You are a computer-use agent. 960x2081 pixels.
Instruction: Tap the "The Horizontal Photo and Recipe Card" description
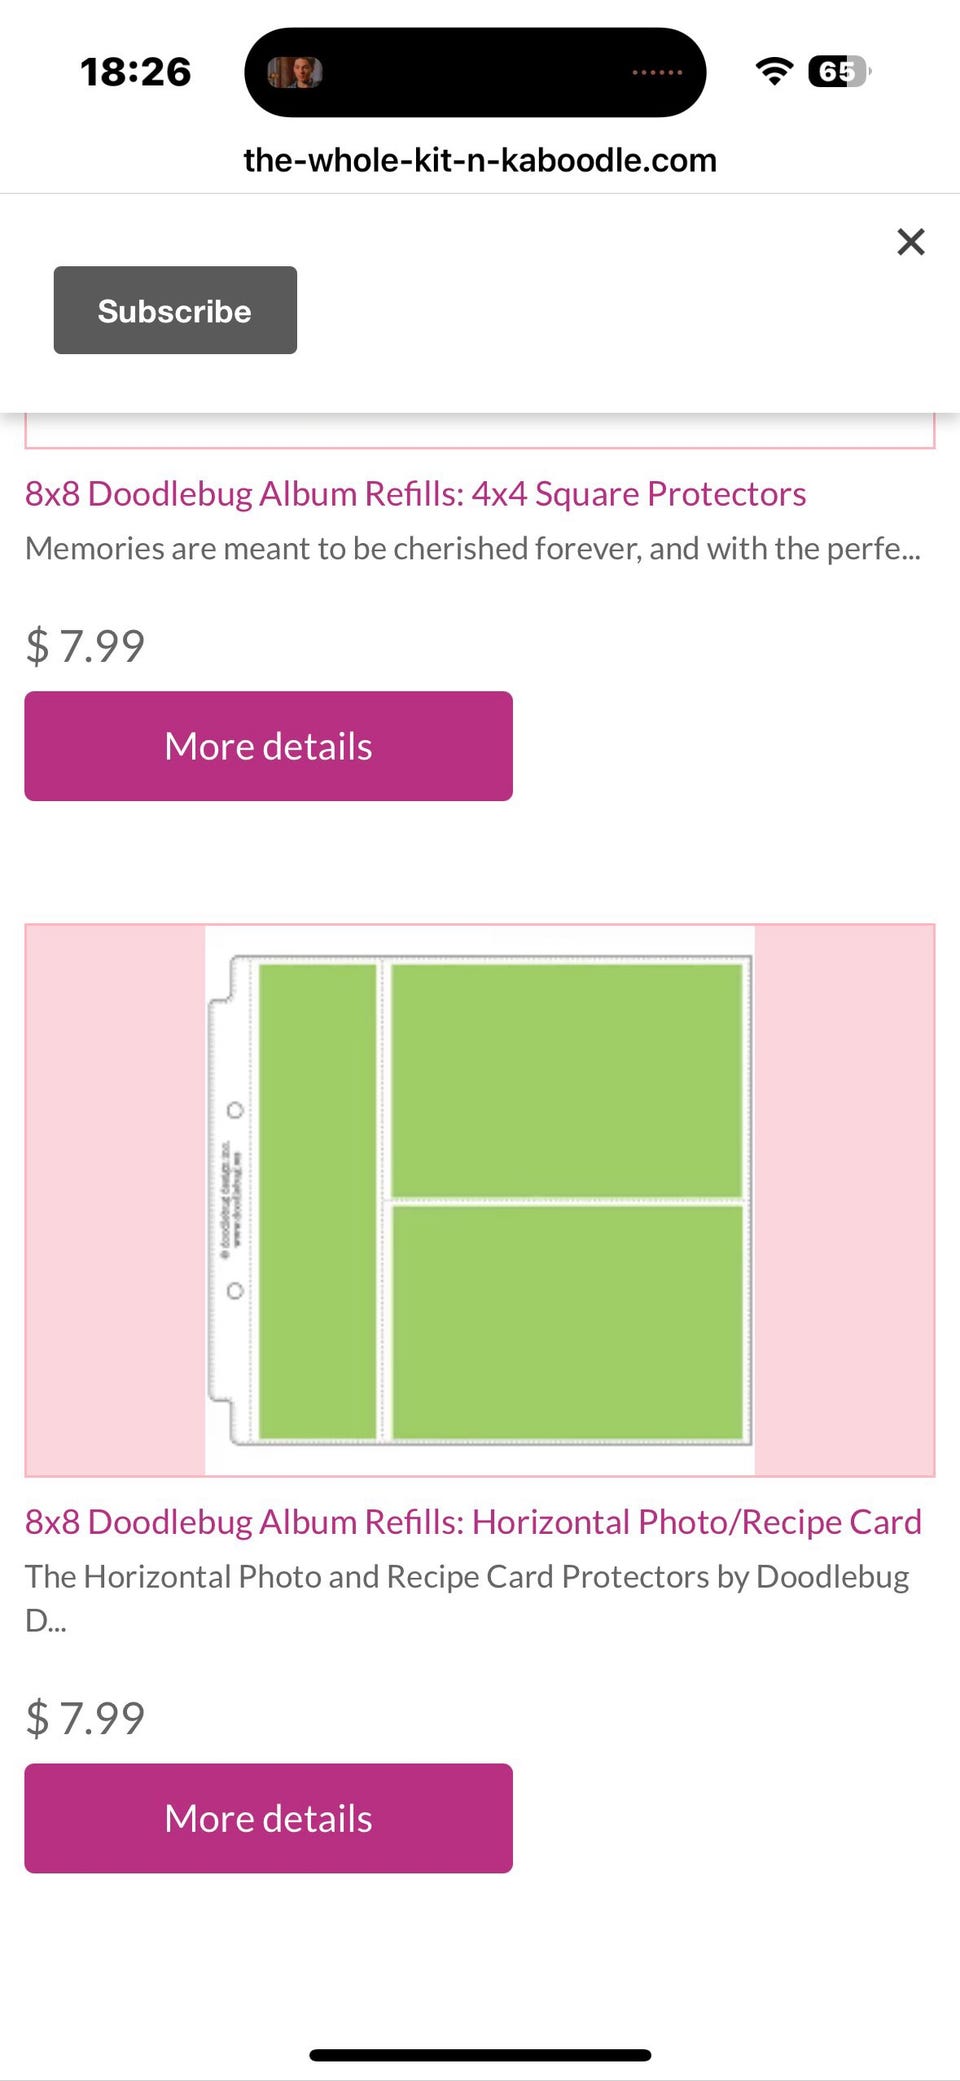(466, 1577)
